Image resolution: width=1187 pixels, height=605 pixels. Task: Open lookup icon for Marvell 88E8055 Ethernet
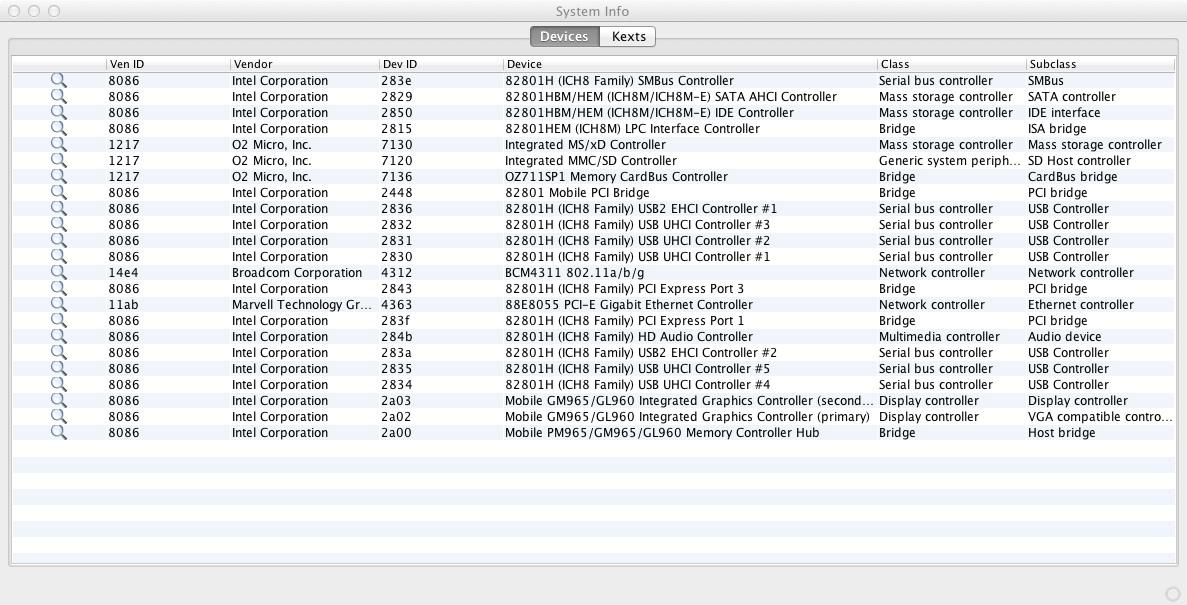click(59, 305)
